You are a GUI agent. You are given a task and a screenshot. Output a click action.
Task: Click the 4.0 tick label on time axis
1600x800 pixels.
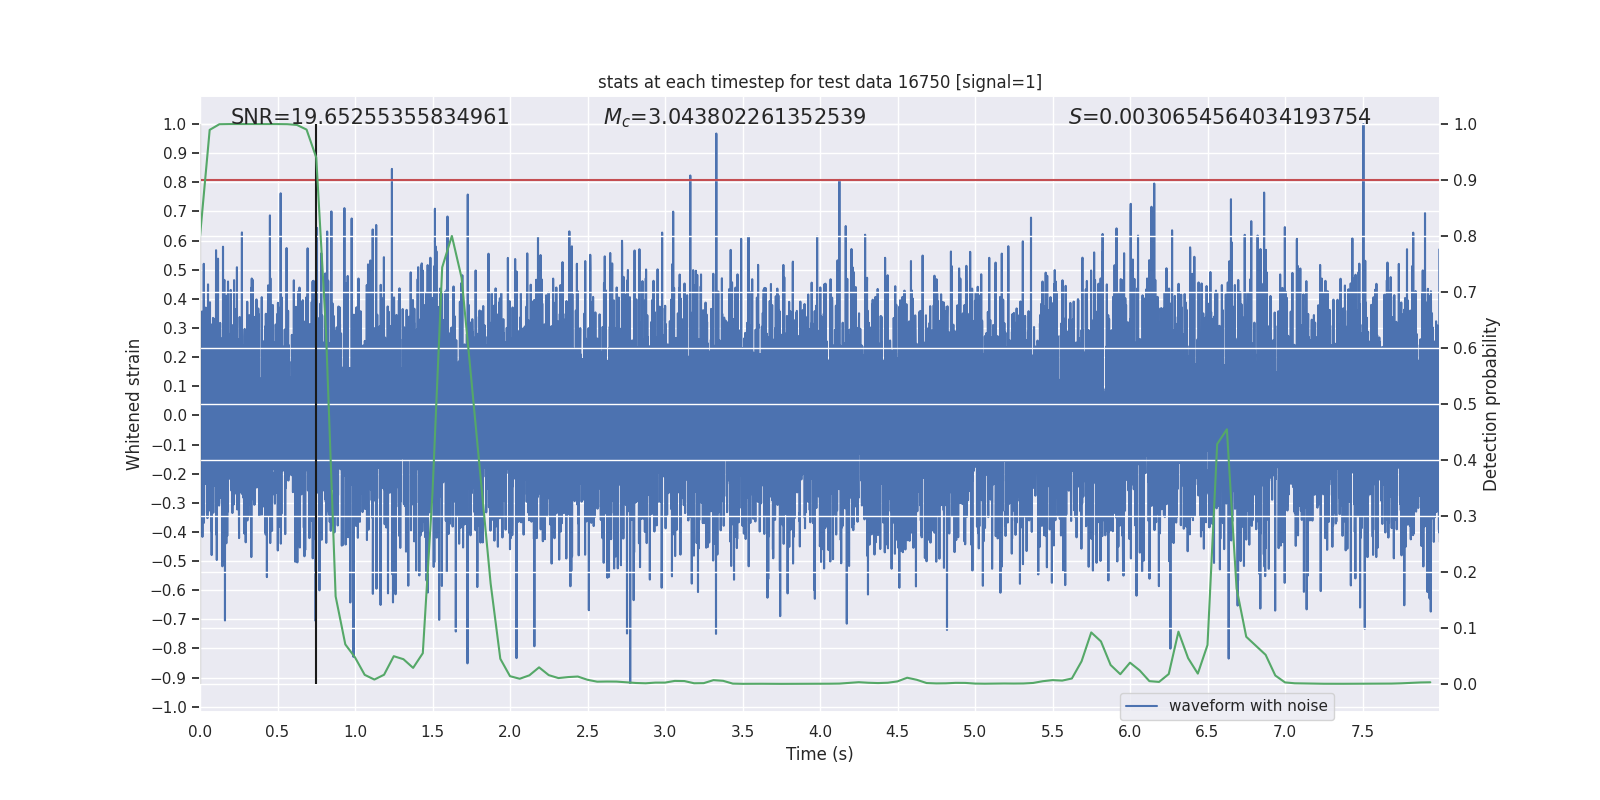pyautogui.click(x=820, y=731)
